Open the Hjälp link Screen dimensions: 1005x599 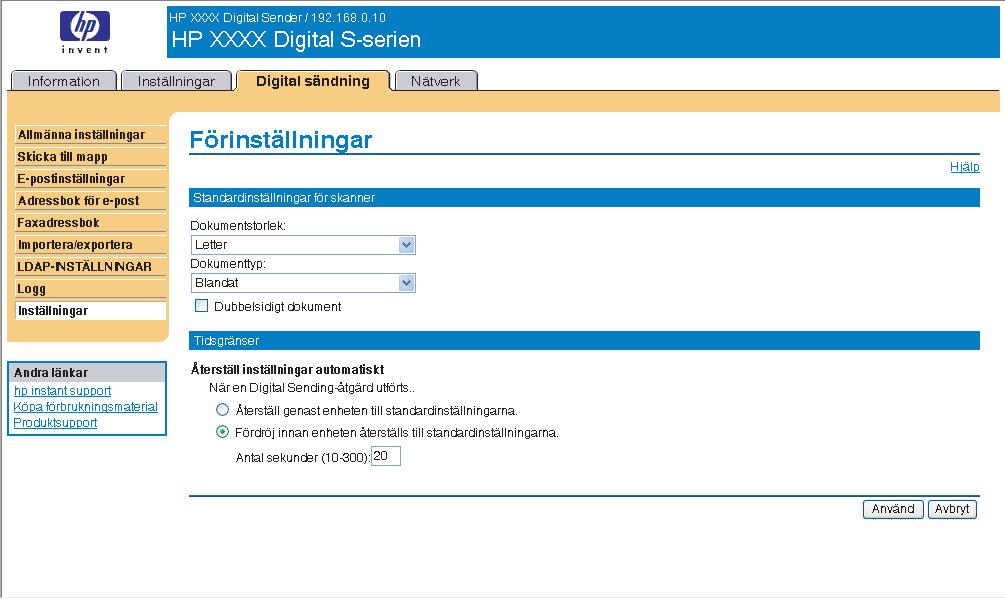point(965,167)
